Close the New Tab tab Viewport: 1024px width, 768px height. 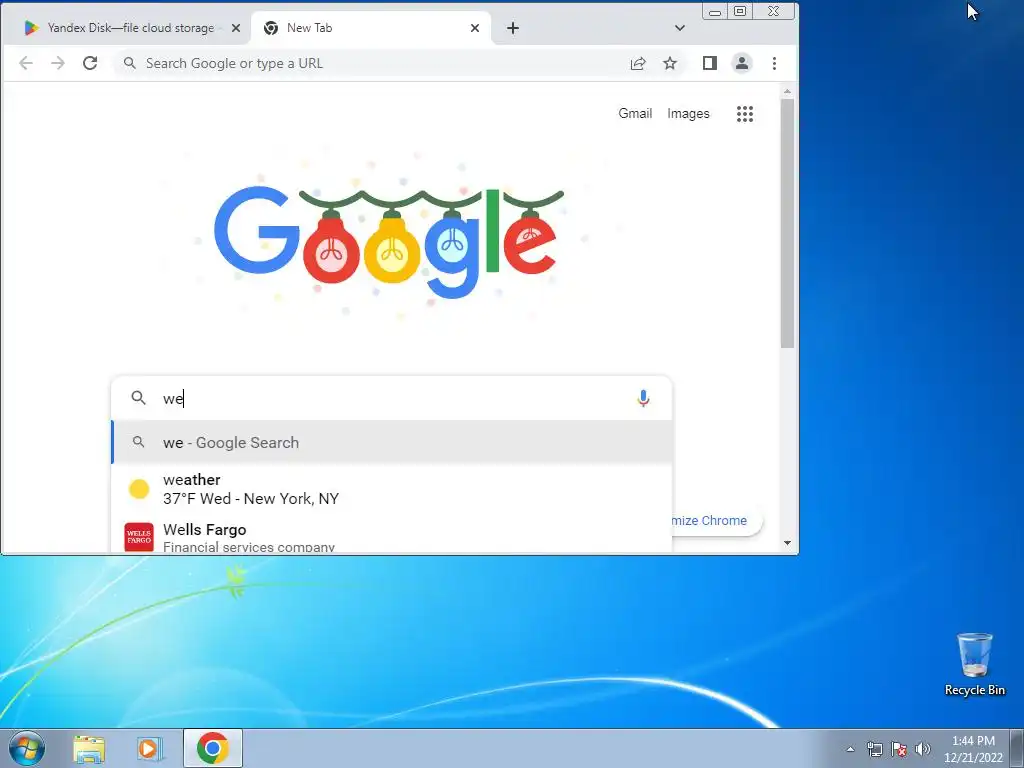click(475, 28)
